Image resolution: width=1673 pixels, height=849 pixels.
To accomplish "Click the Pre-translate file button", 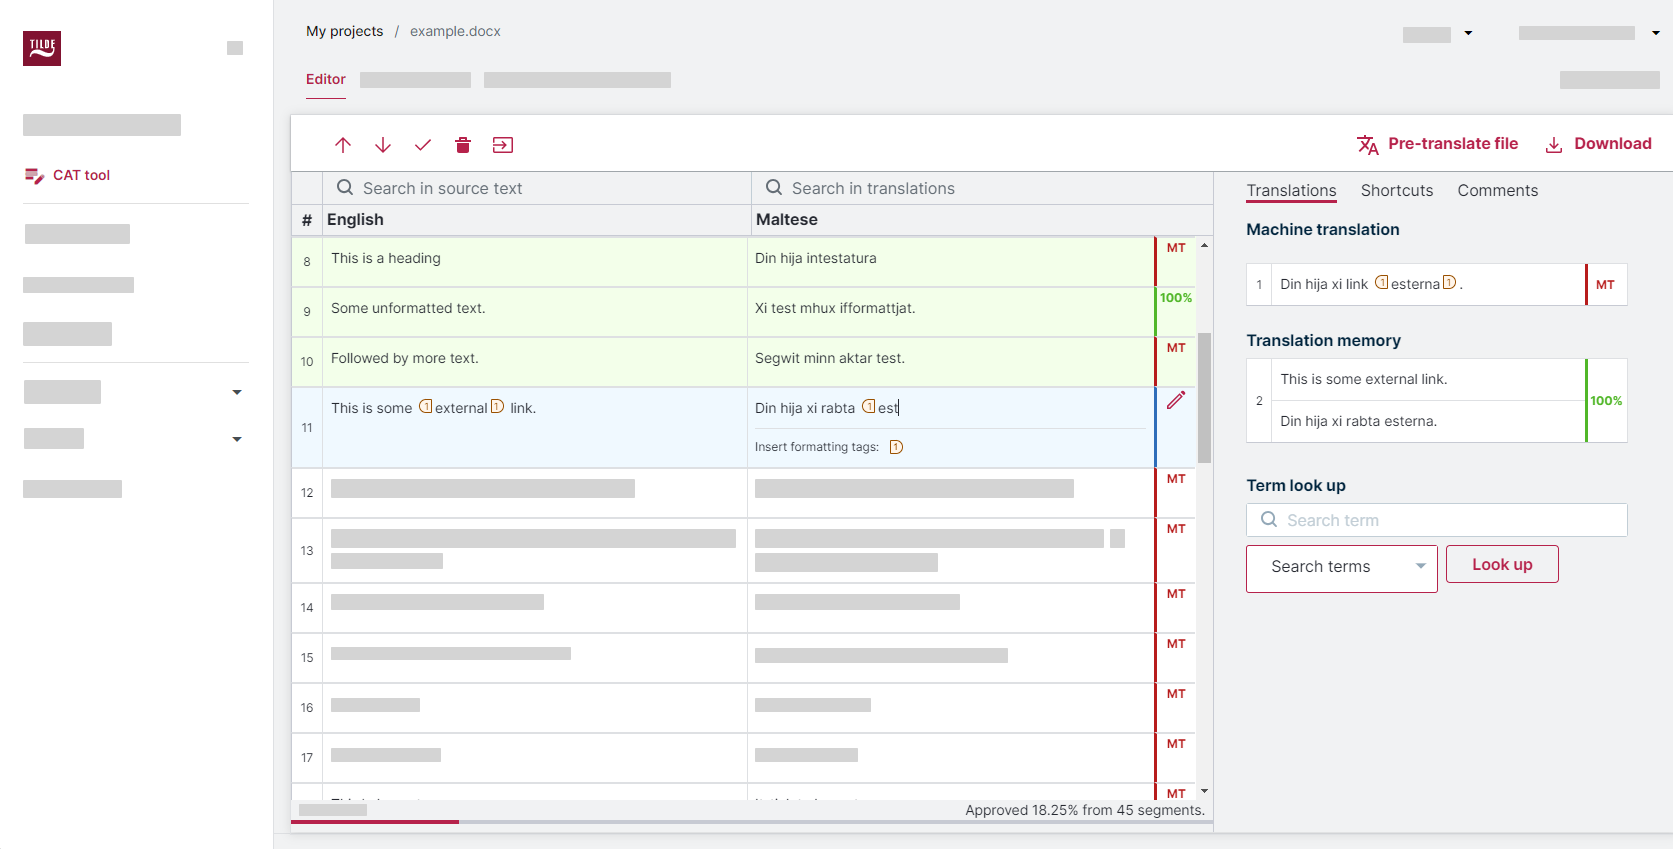I will click(x=1437, y=144).
